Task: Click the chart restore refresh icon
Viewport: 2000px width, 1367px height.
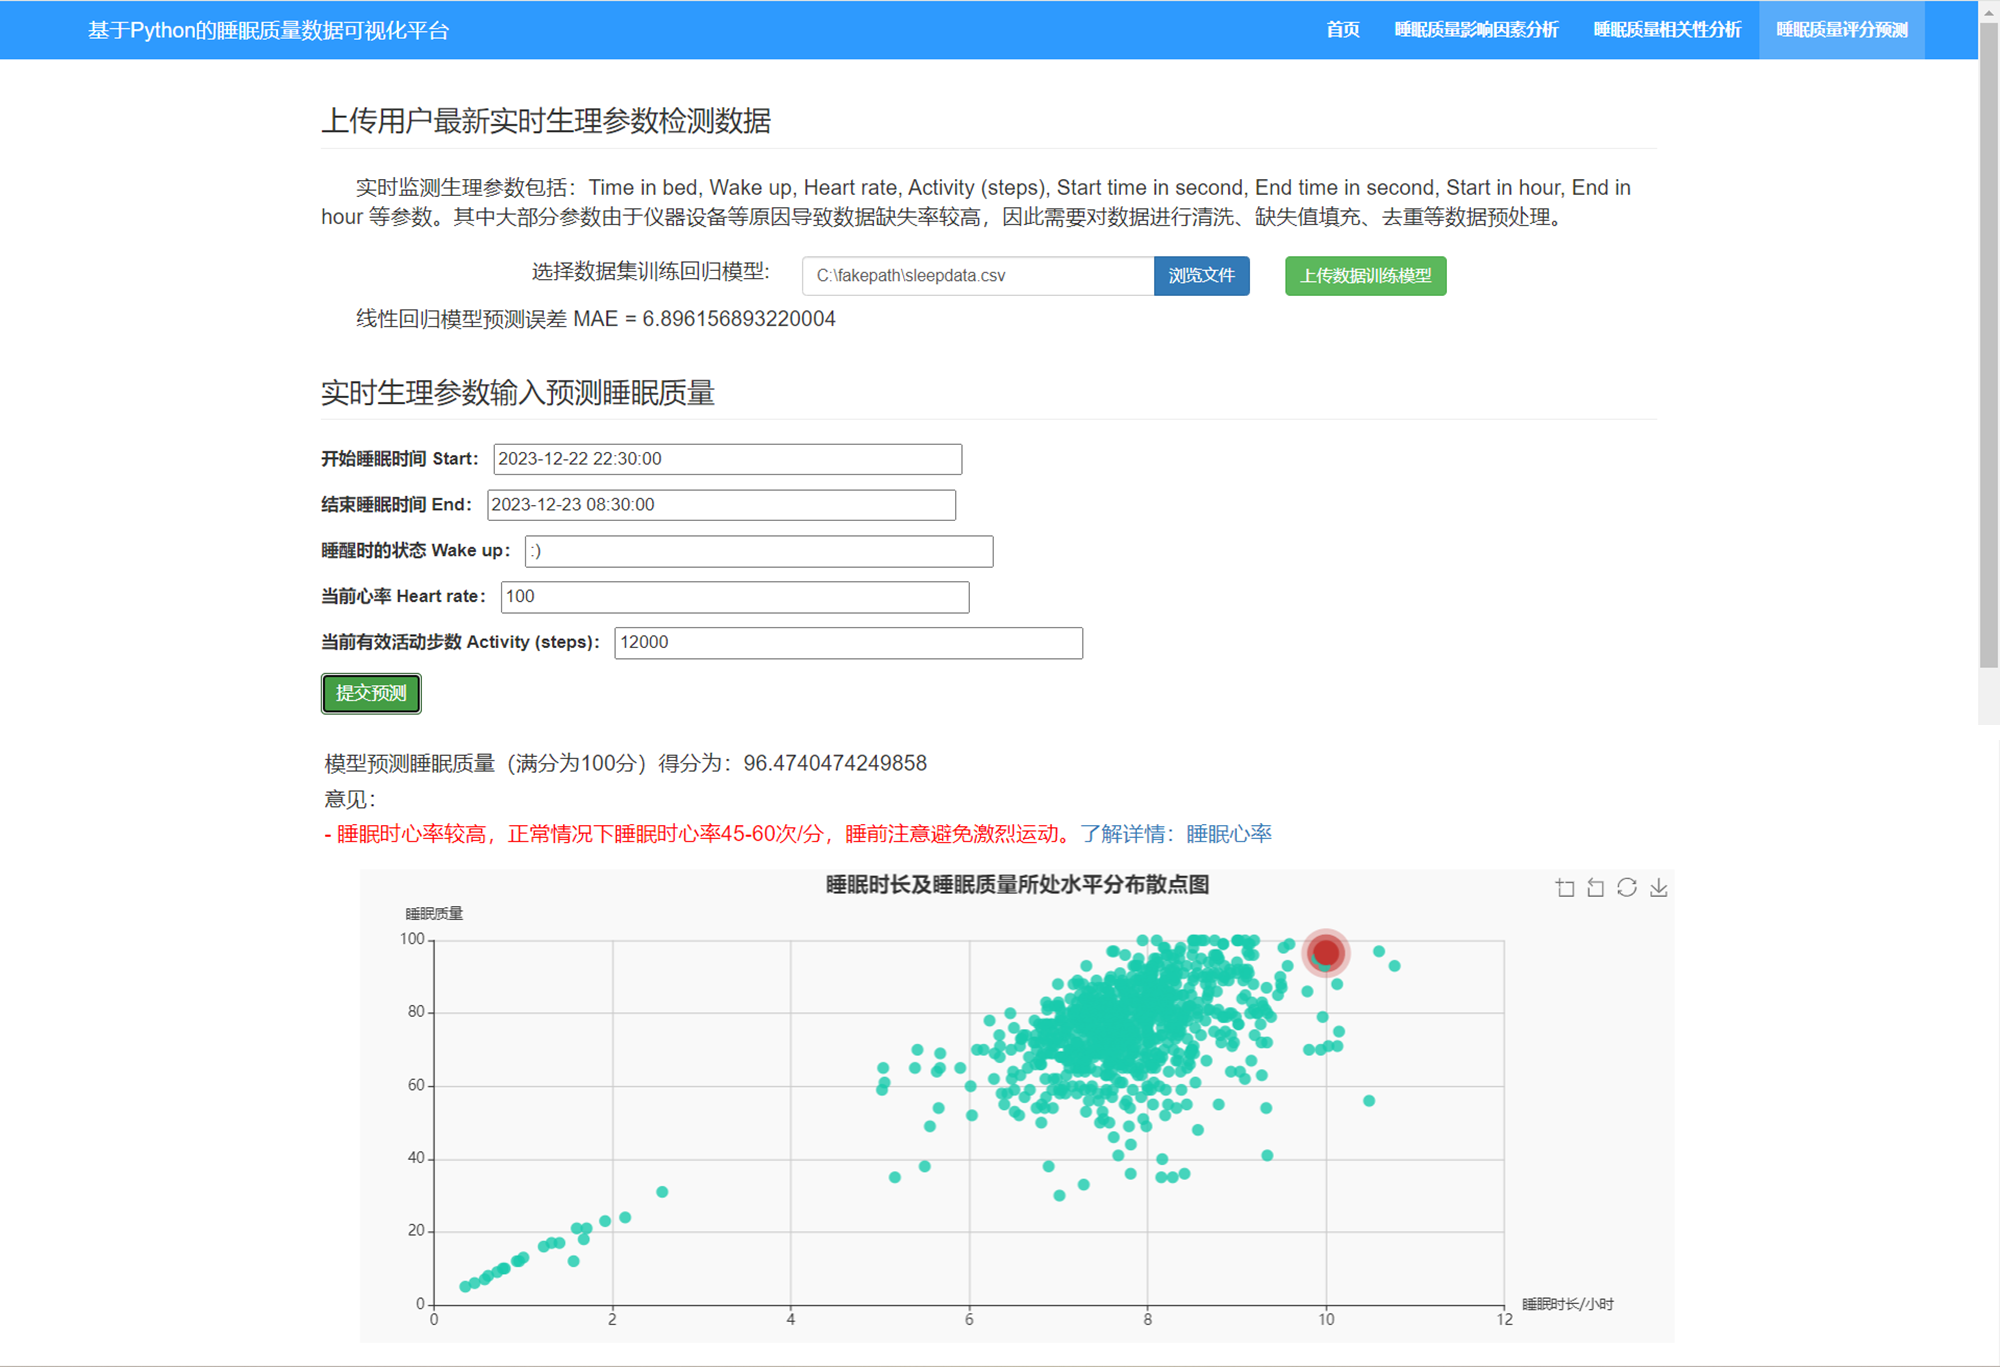Action: [x=1627, y=888]
